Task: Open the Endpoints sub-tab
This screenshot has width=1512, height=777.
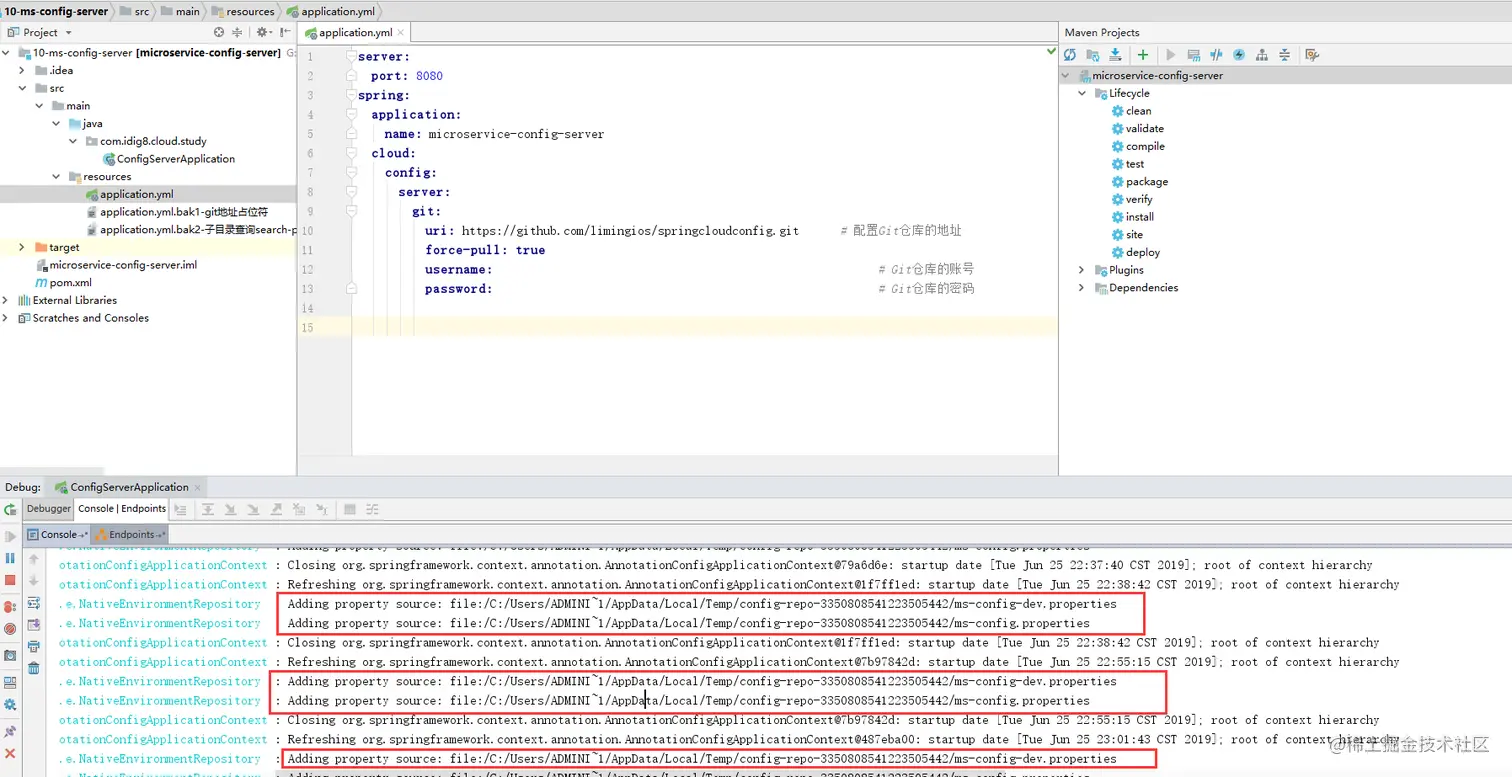Action: tap(131, 535)
